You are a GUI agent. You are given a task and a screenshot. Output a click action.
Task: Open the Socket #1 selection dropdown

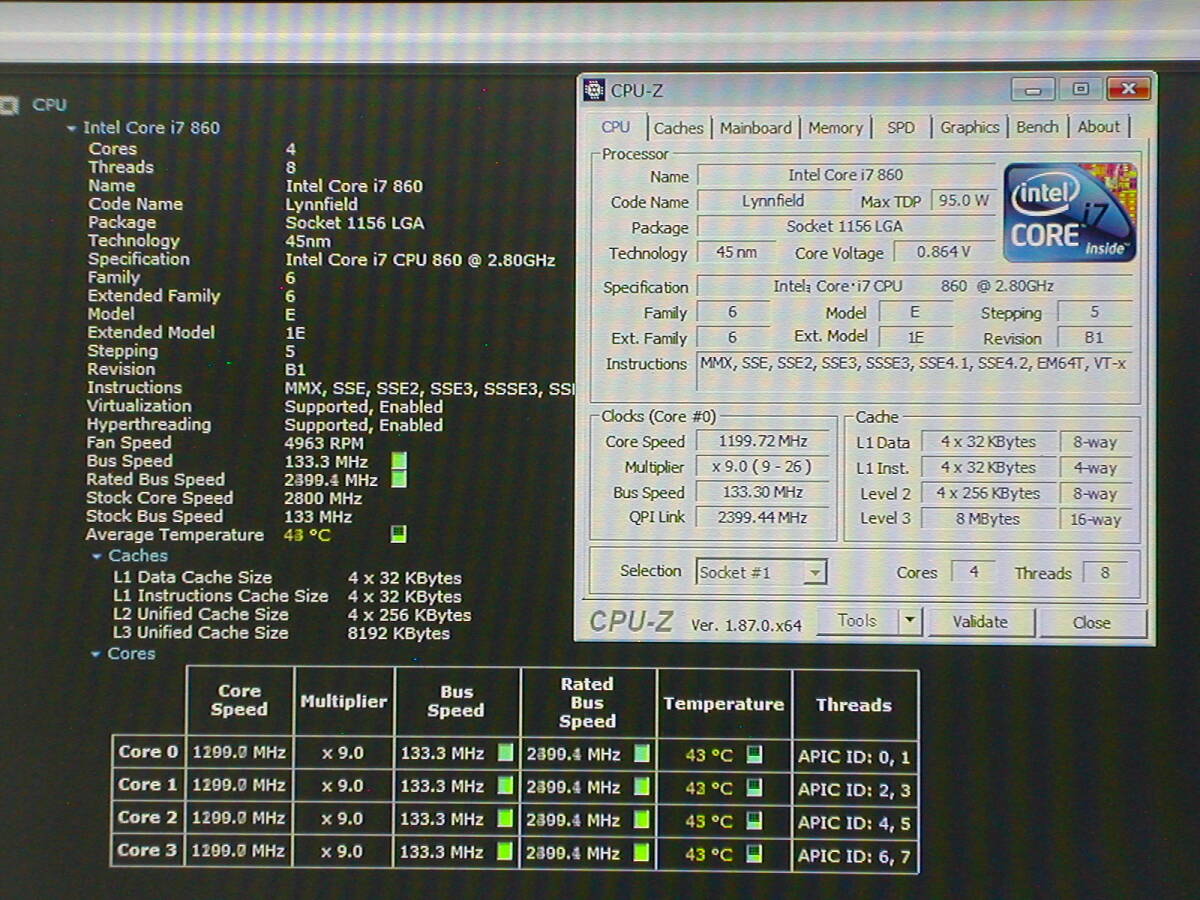[x=815, y=573]
